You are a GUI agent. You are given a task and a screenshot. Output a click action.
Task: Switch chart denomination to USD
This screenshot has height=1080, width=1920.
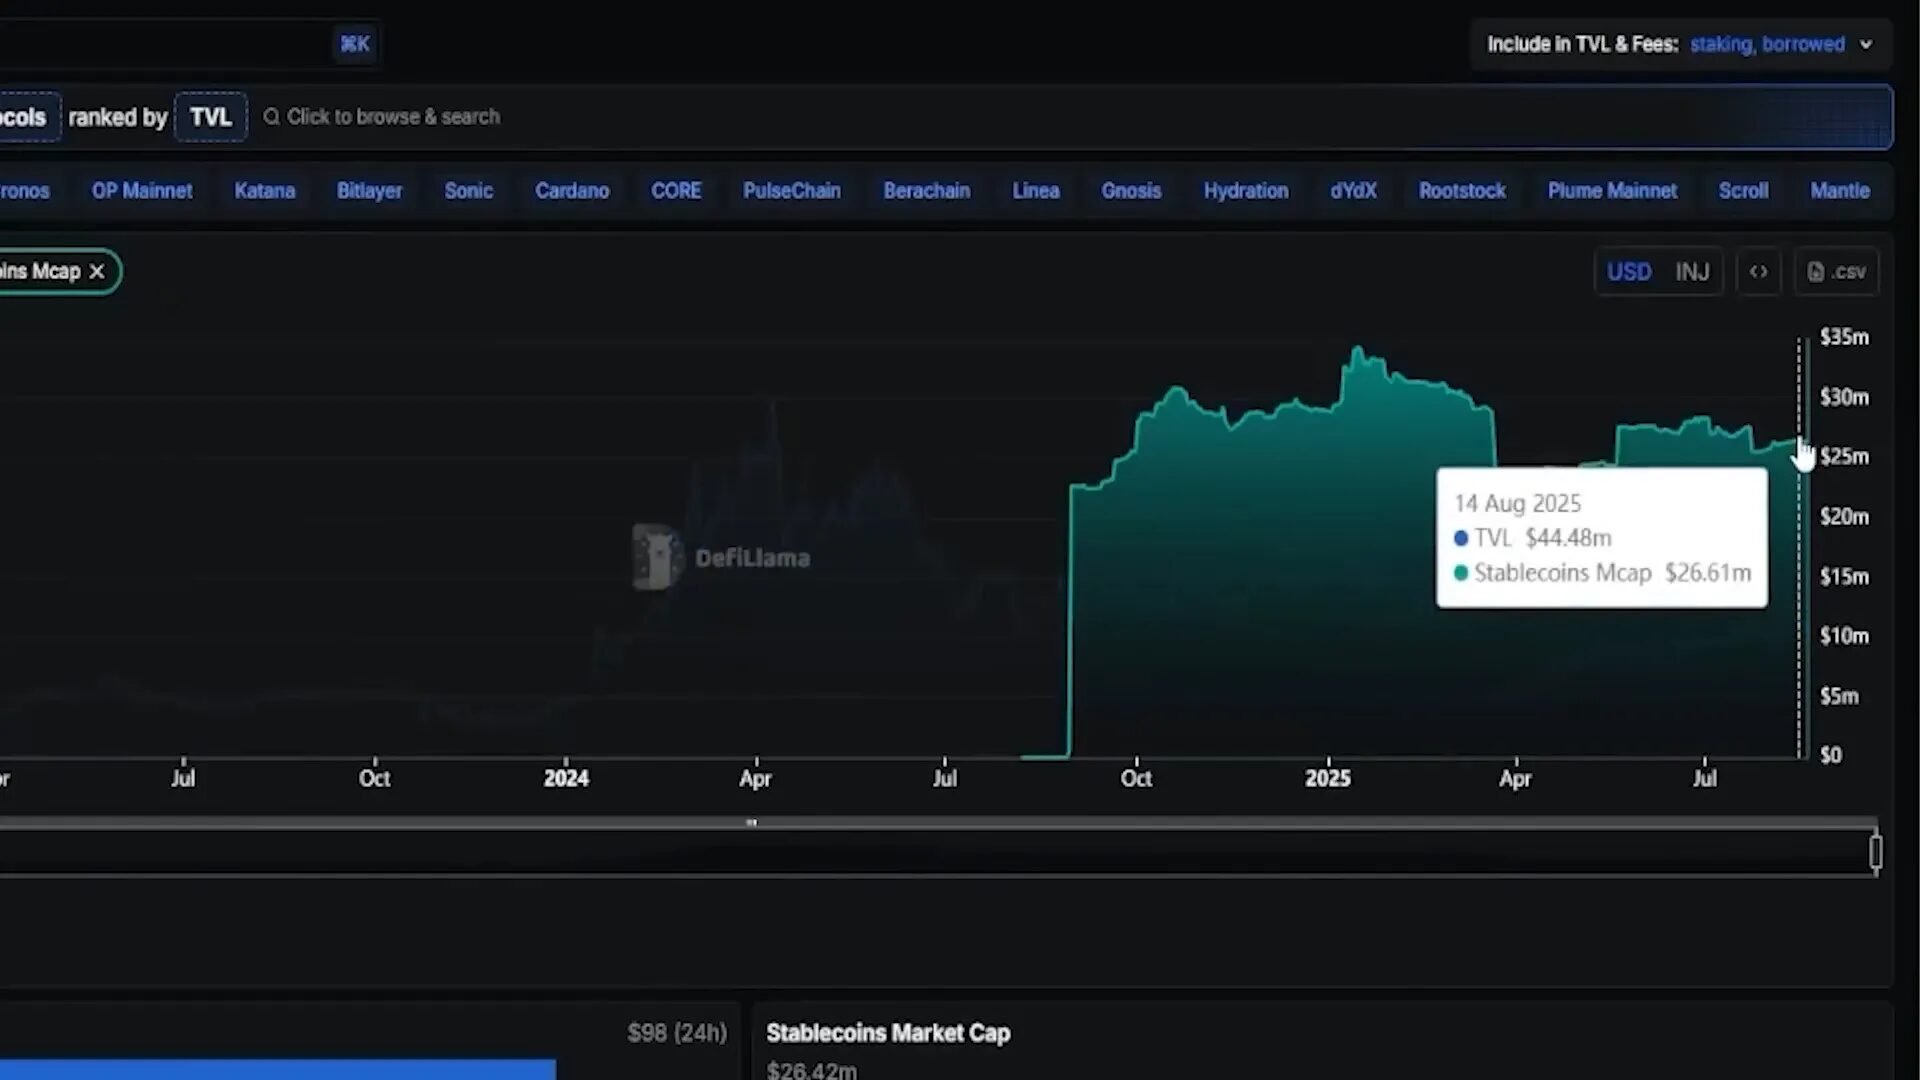(1628, 272)
